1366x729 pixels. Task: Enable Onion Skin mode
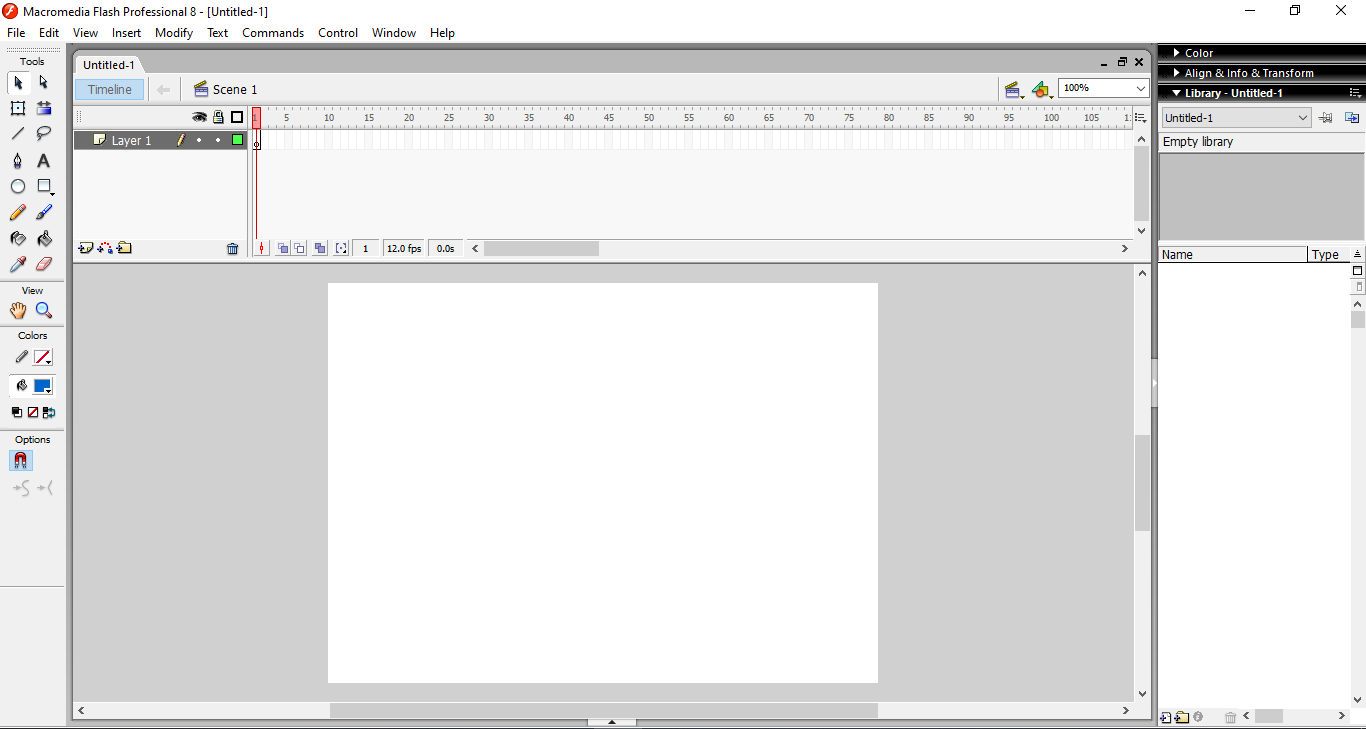tap(282, 248)
